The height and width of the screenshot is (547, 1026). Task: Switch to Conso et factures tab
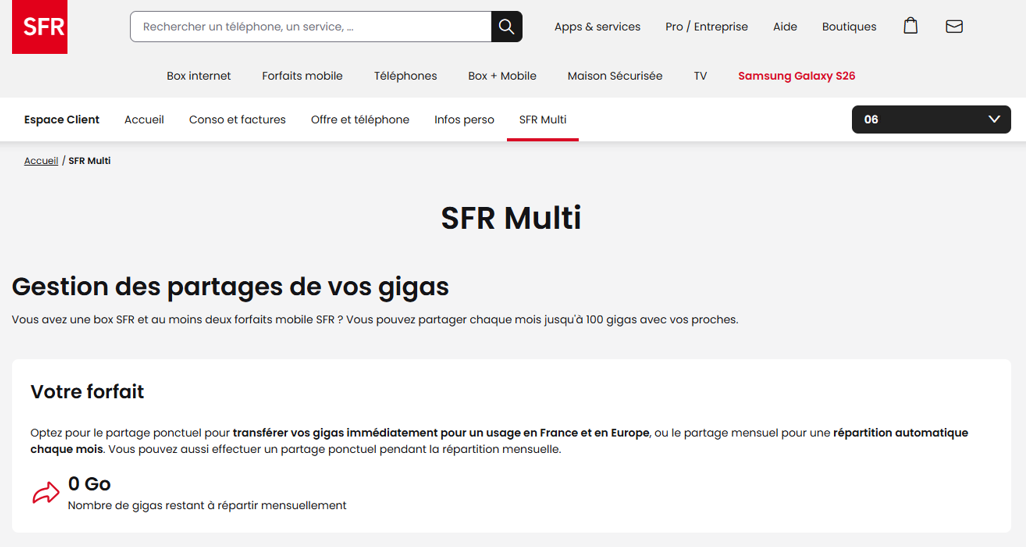238,120
